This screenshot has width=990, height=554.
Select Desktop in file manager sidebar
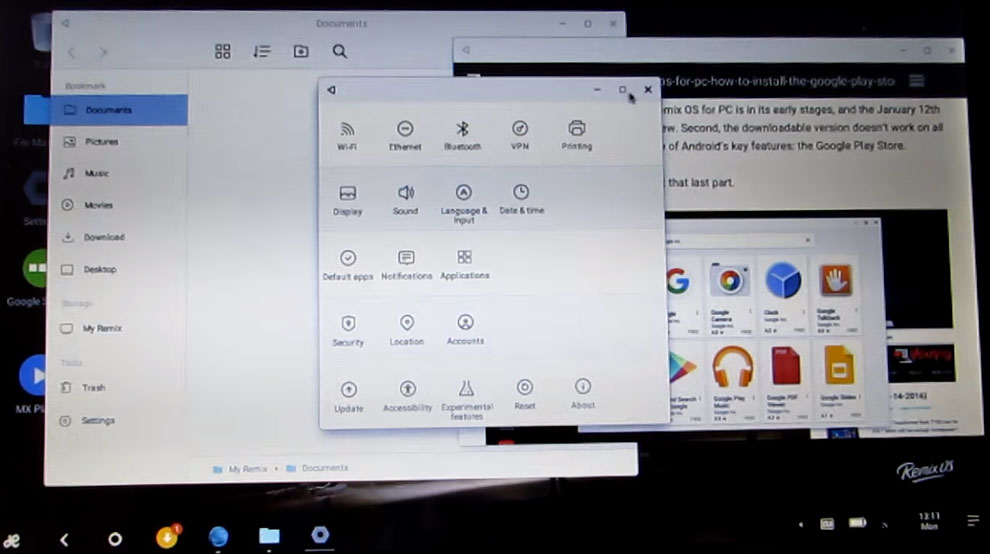pos(119,269)
